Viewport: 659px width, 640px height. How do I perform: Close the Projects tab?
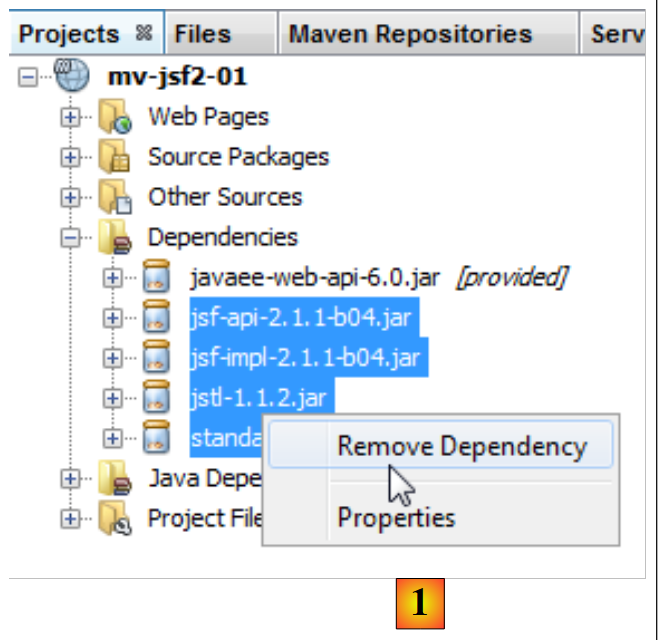coord(143,33)
